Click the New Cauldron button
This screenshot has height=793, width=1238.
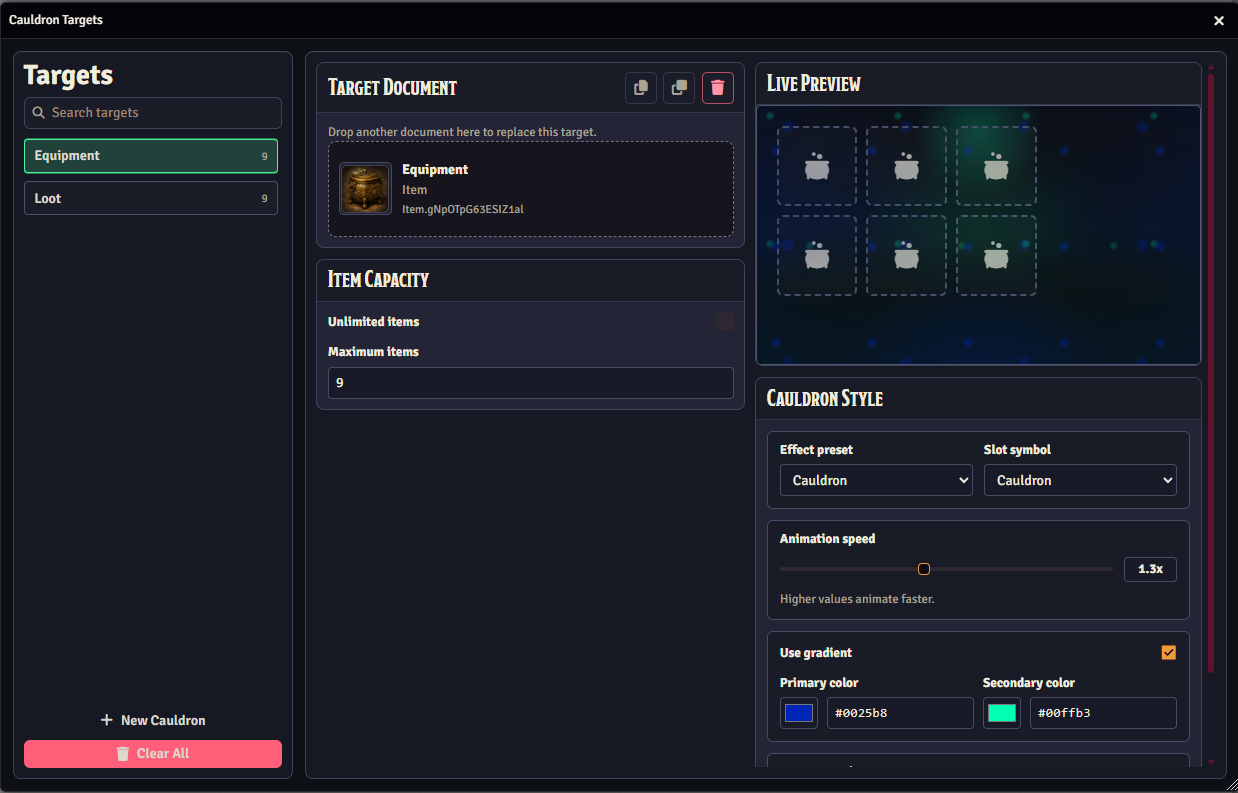153,720
